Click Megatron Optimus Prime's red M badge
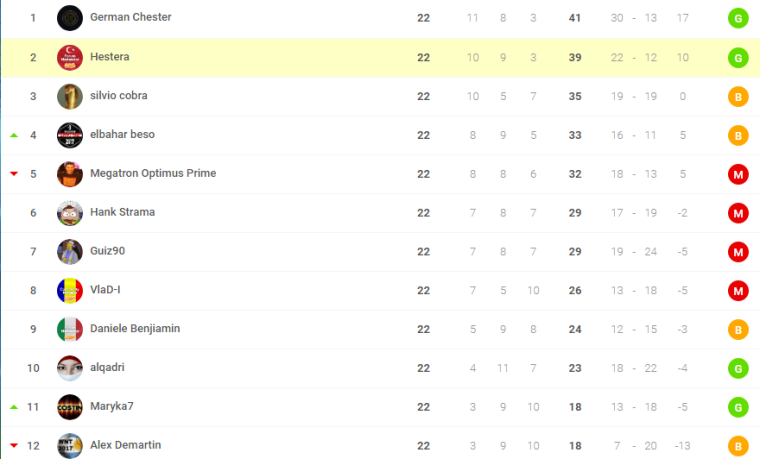This screenshot has height=459, width=760. (x=738, y=174)
